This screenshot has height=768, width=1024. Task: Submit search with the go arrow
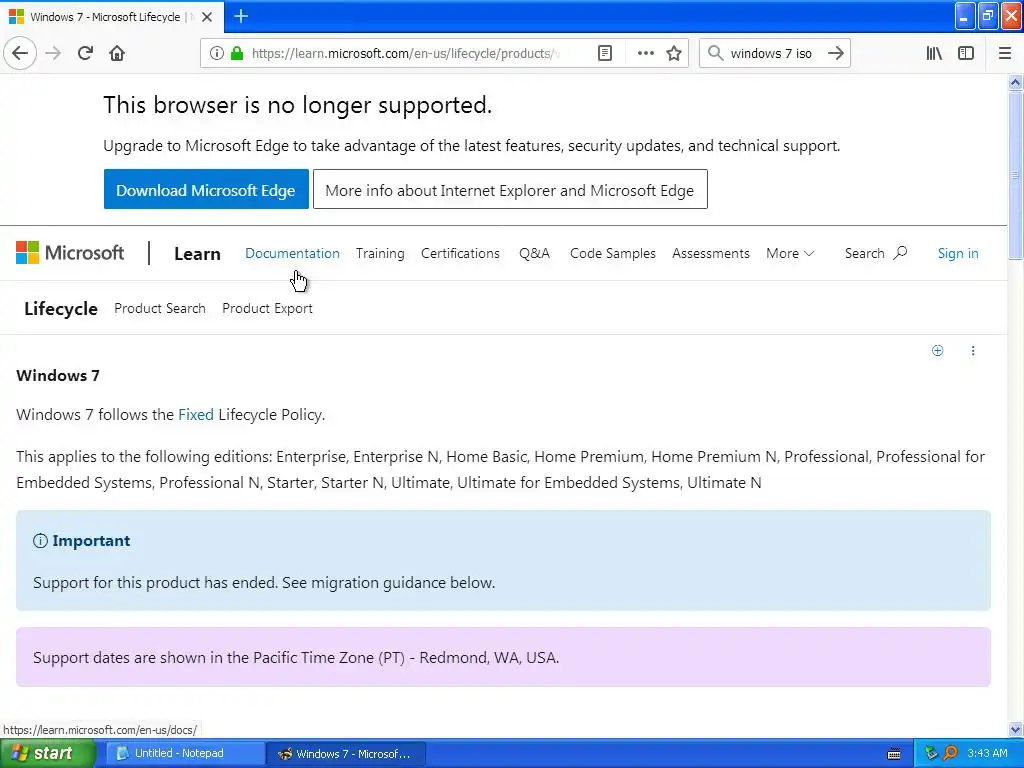tap(836, 53)
